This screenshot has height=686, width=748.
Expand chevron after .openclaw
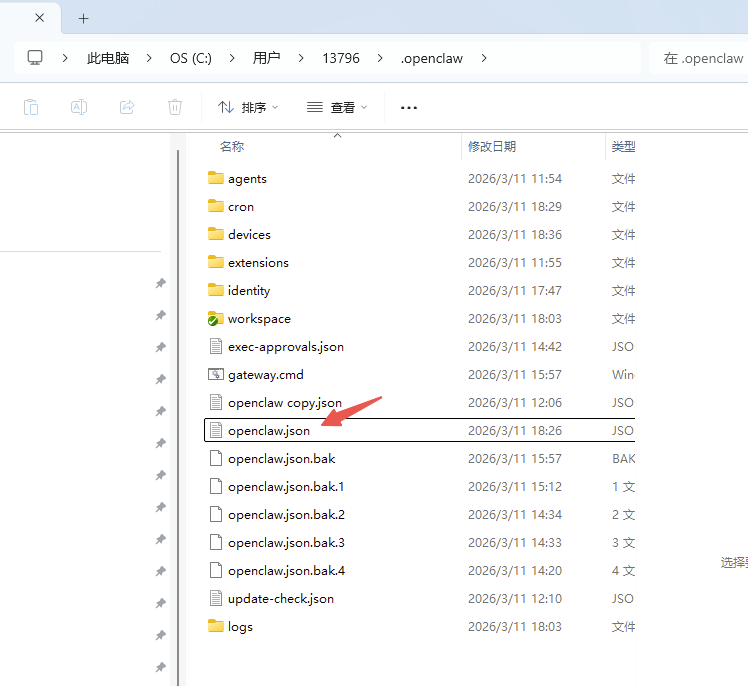(x=484, y=58)
